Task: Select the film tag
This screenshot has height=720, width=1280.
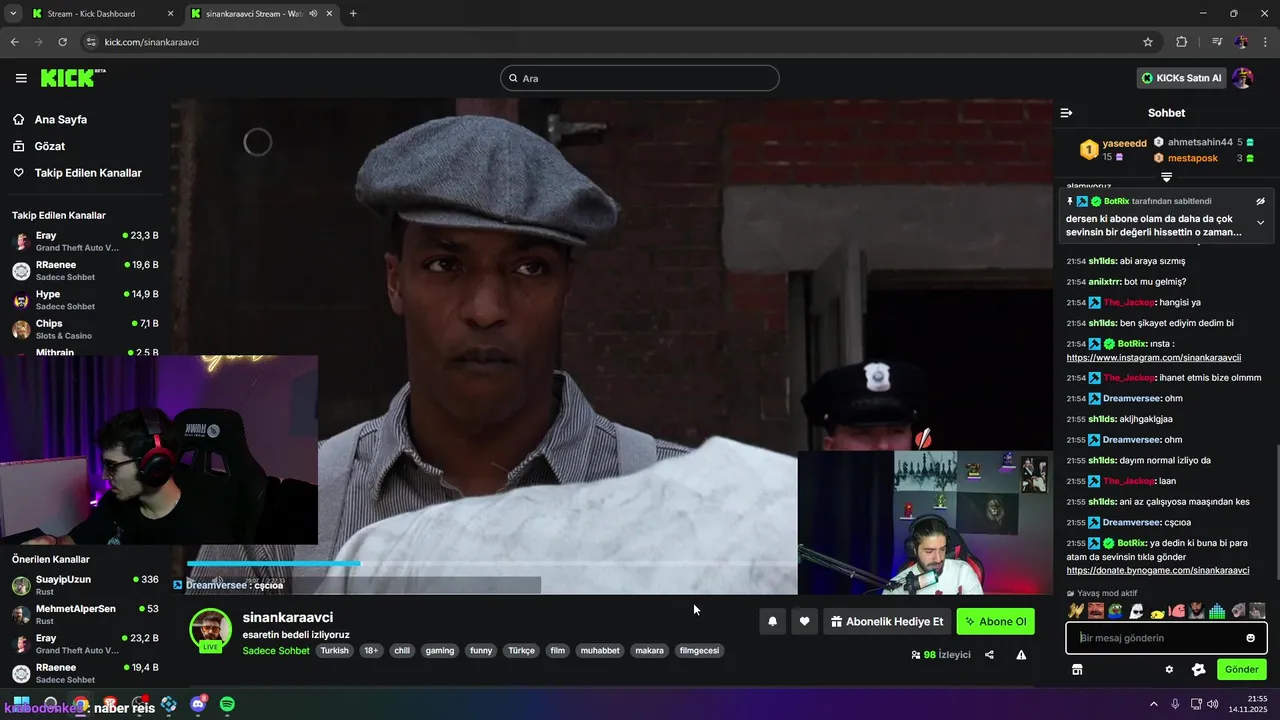Action: [x=558, y=650]
